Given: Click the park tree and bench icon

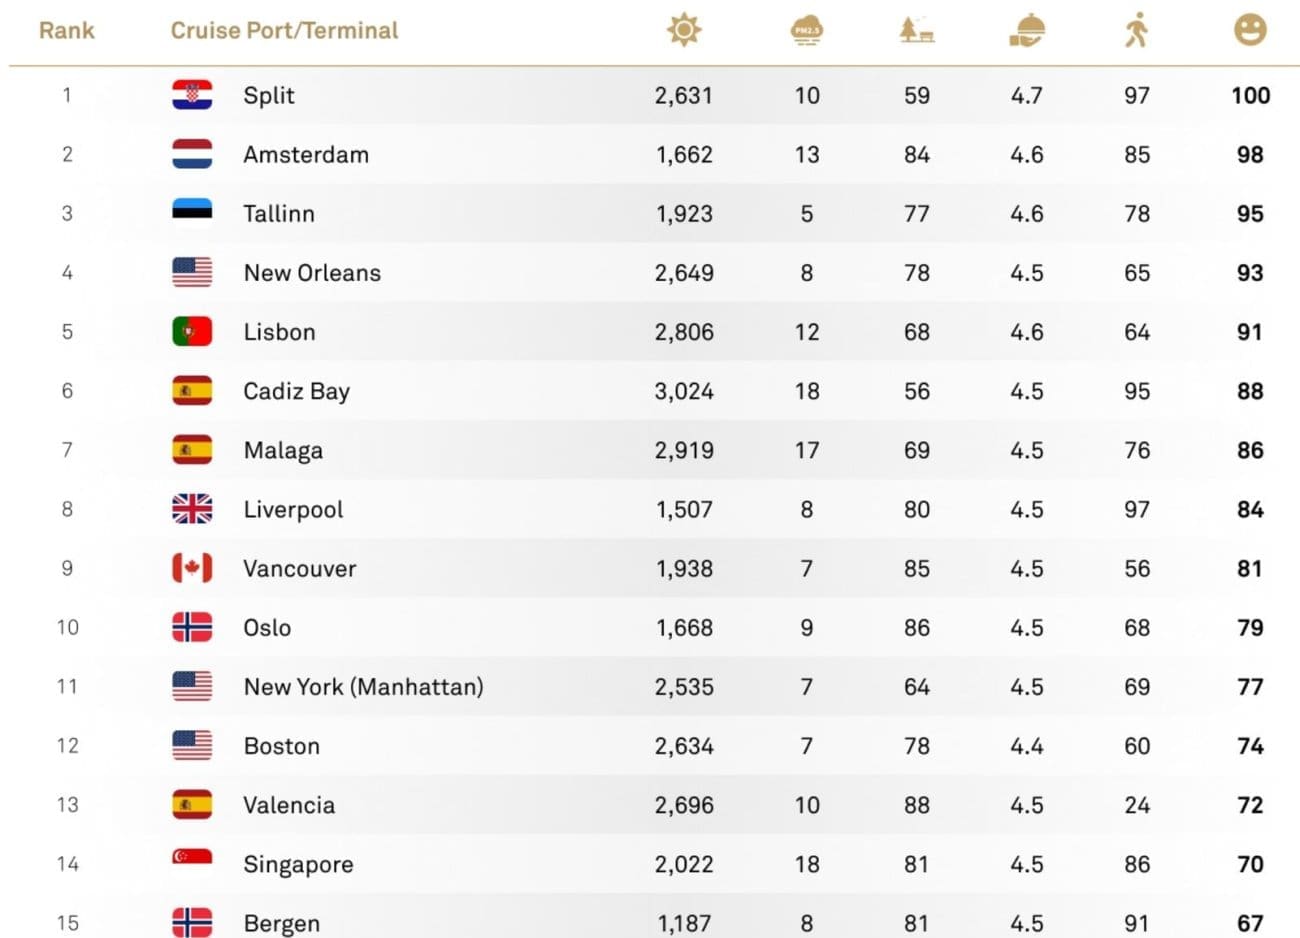Looking at the screenshot, I should click(x=916, y=30).
